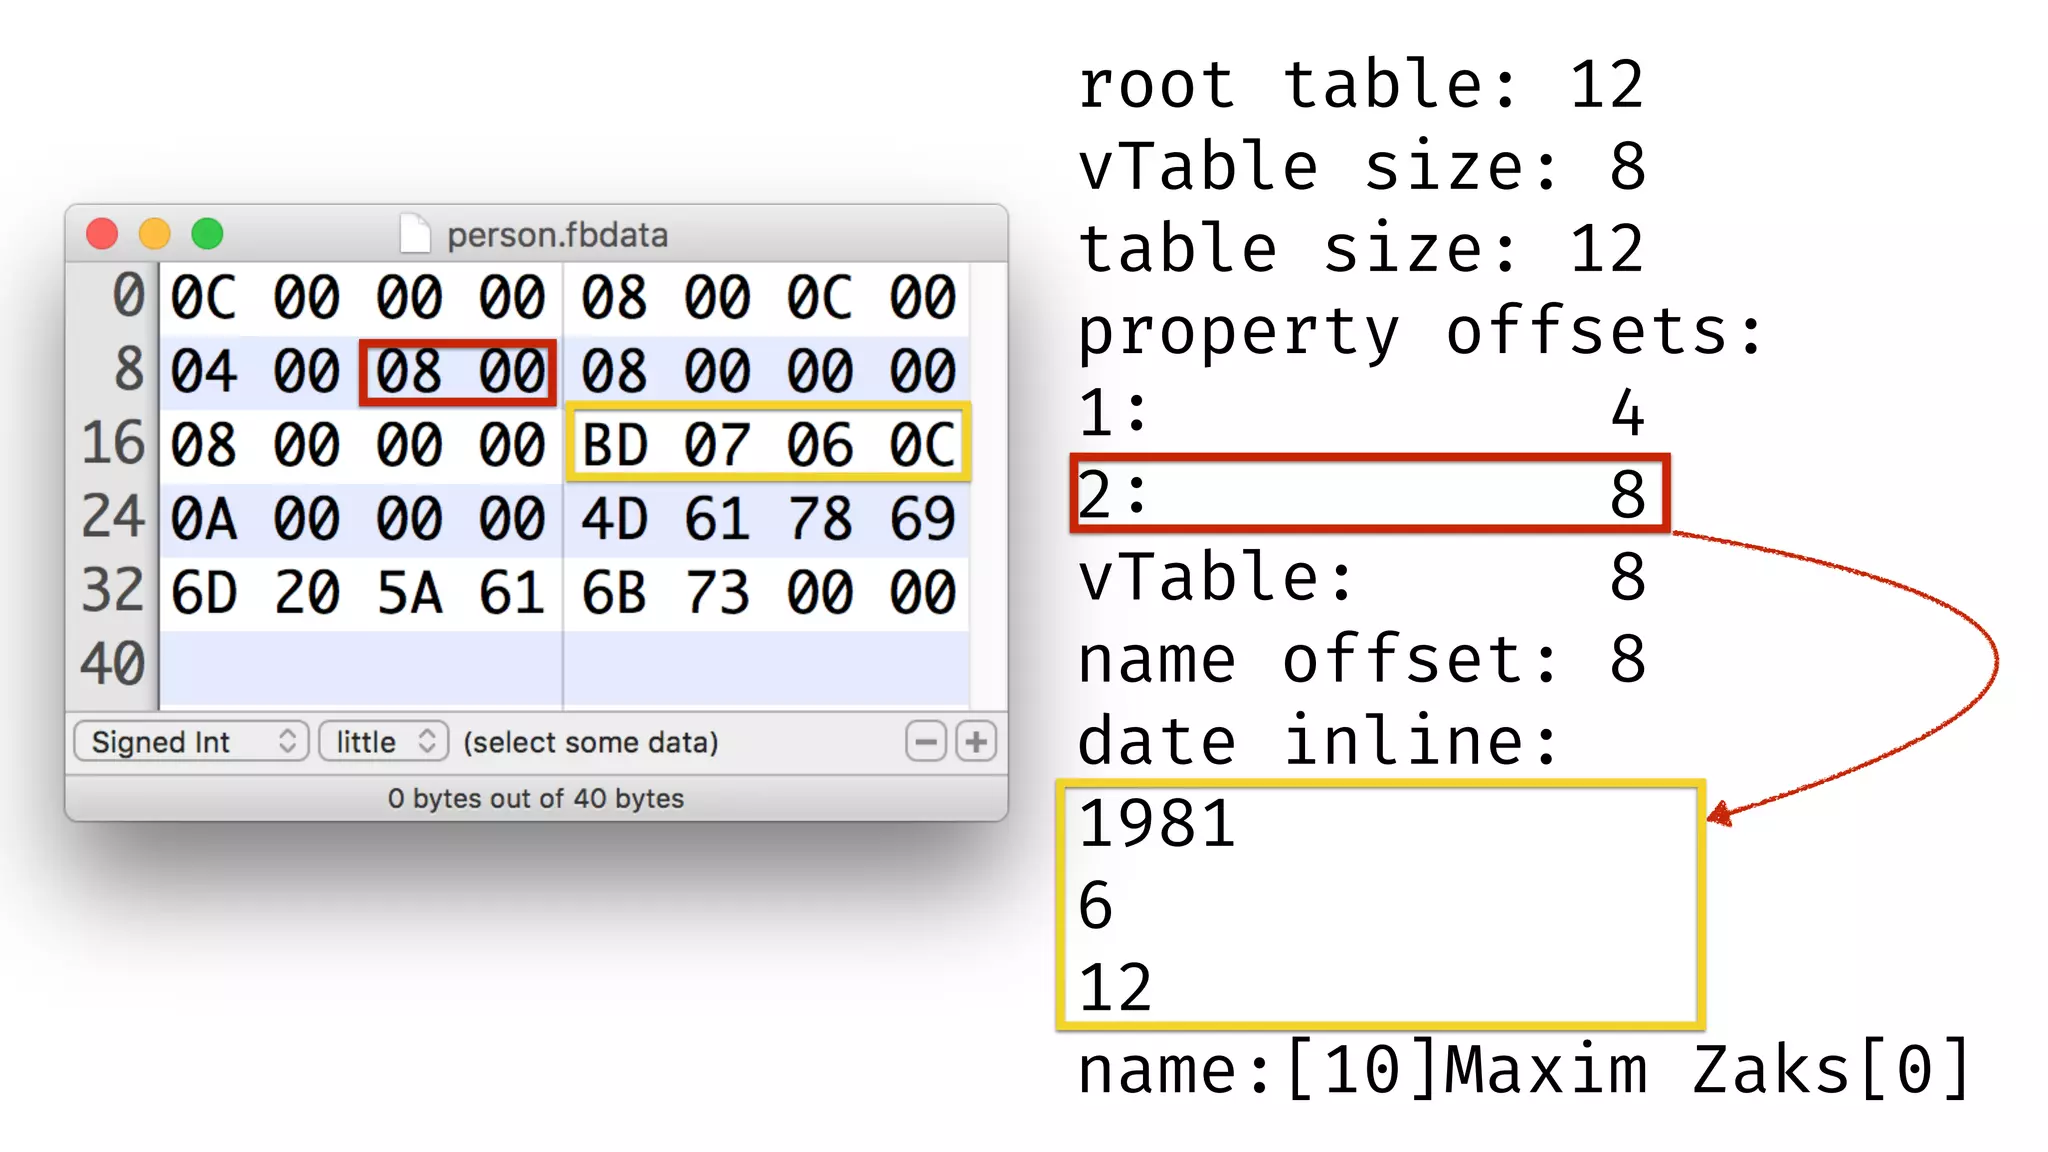Click the name:[10]Maxim Zaks[0] line
Screen dimensions: 2048x1152
[1525, 1070]
